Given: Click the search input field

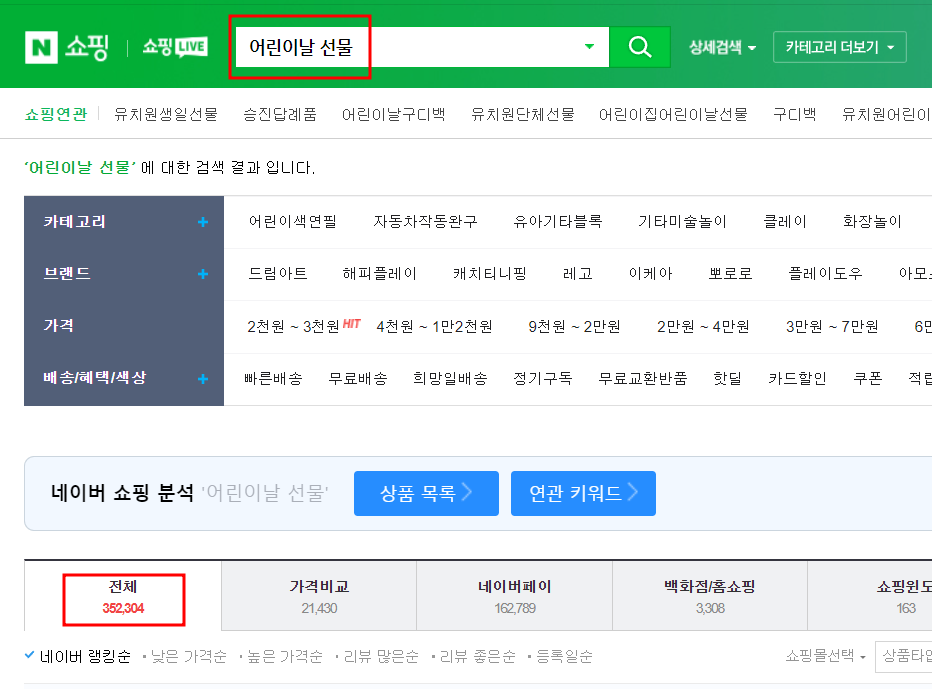Looking at the screenshot, I should [422, 46].
